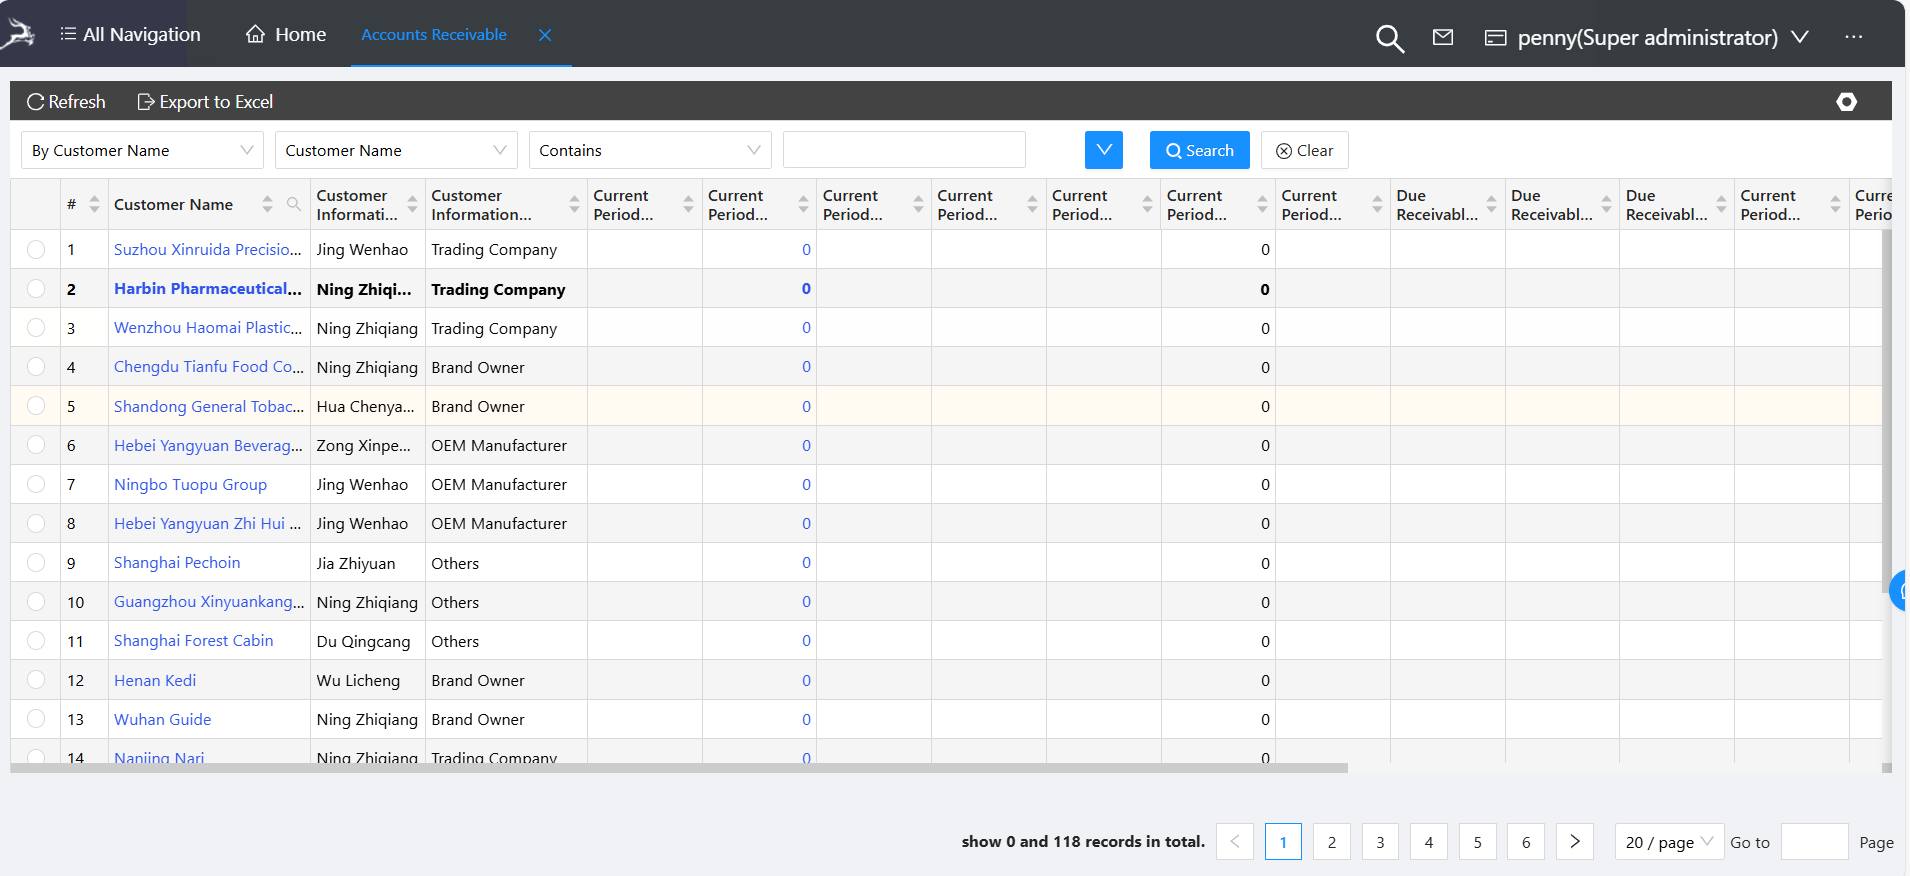Open the By Customer Name dropdown
This screenshot has height=876, width=1910.
142,151
